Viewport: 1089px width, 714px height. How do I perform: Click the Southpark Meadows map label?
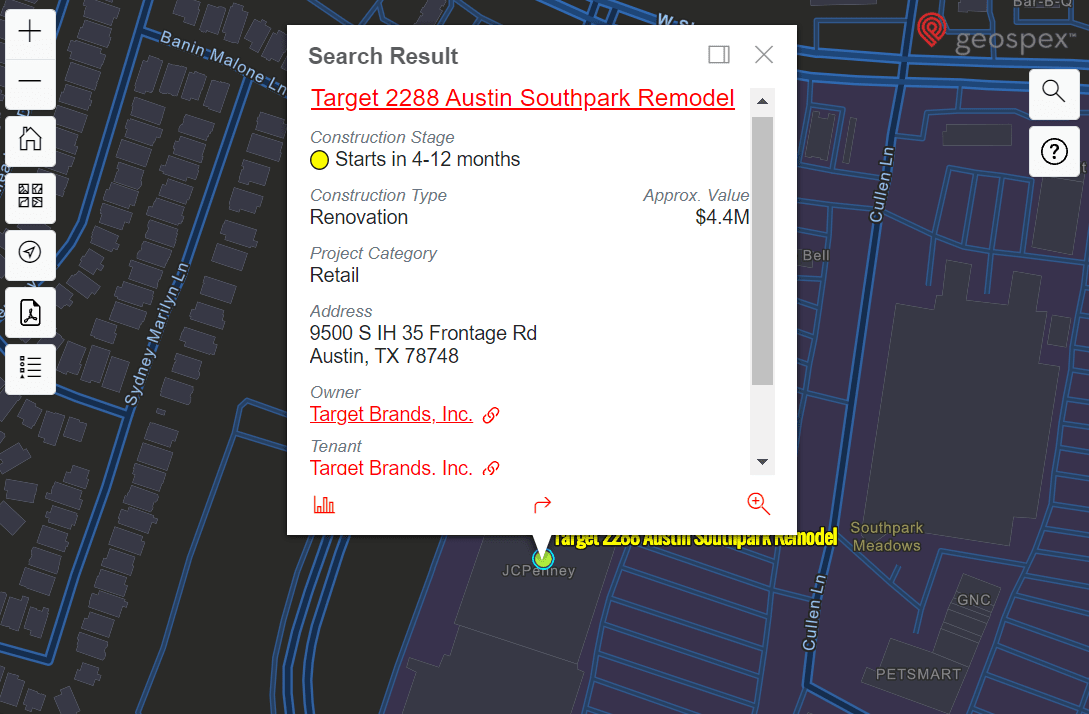tap(887, 537)
